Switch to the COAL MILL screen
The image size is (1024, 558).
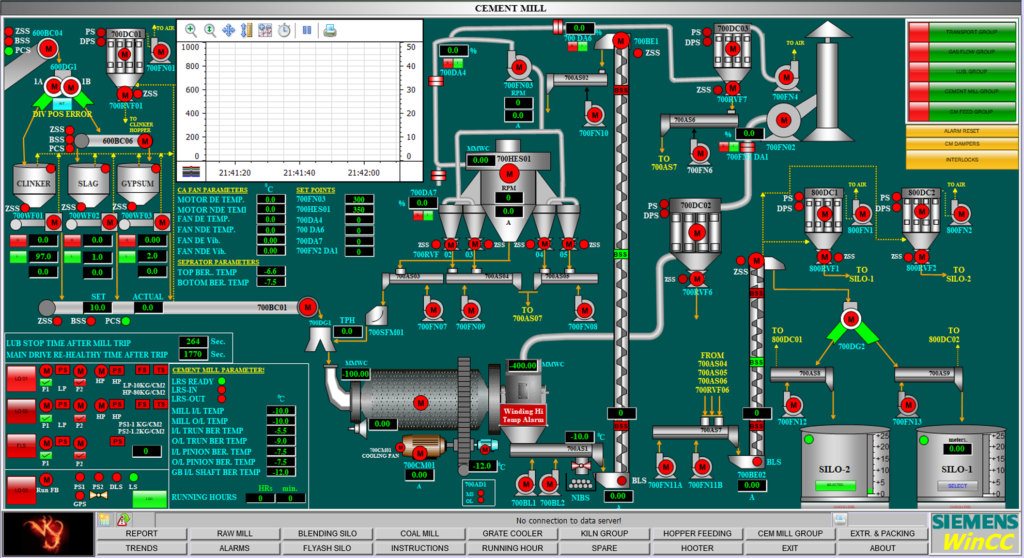coord(420,533)
